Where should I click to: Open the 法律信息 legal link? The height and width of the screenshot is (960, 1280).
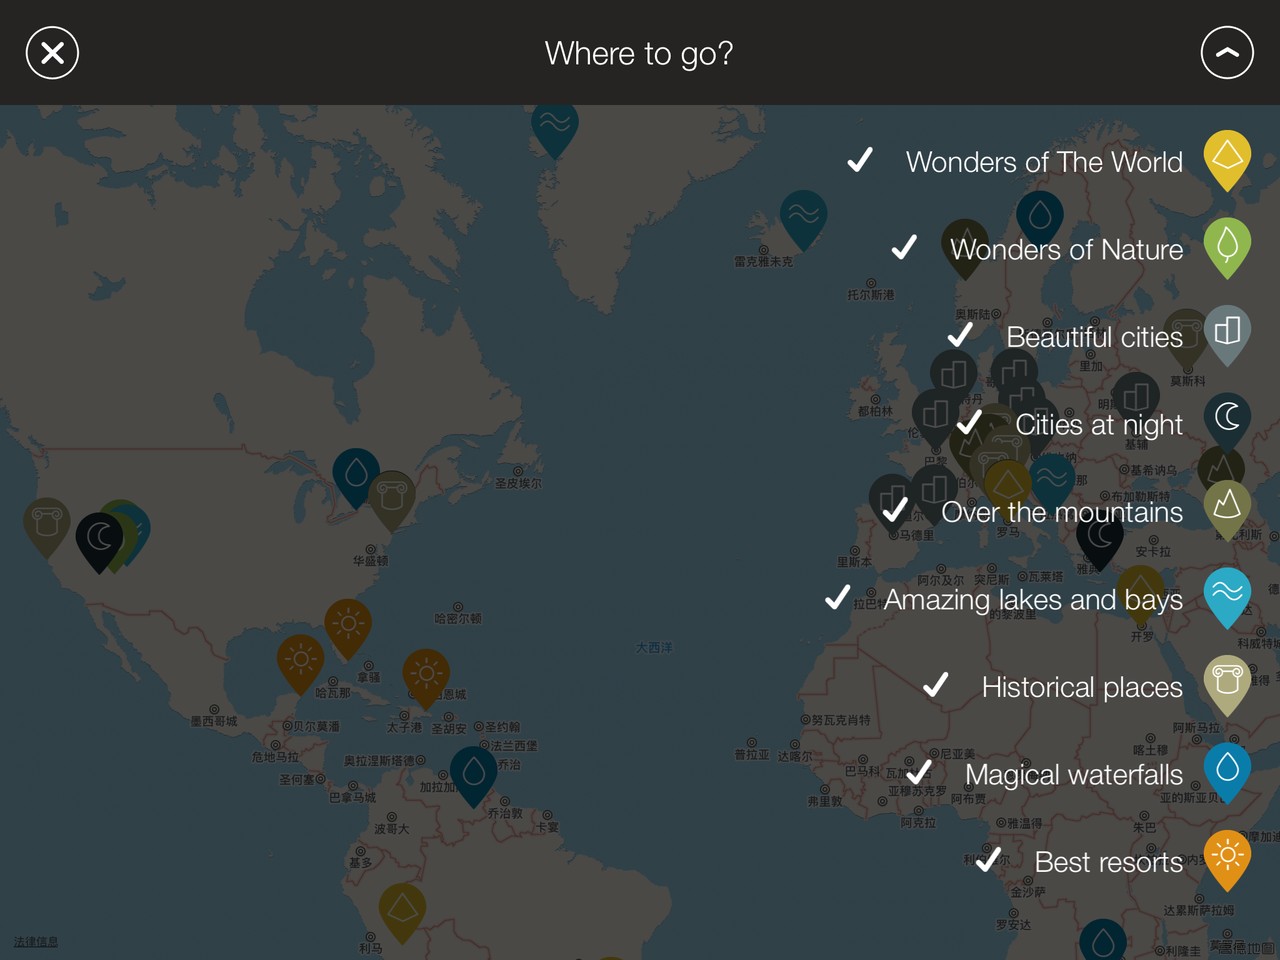(x=36, y=942)
